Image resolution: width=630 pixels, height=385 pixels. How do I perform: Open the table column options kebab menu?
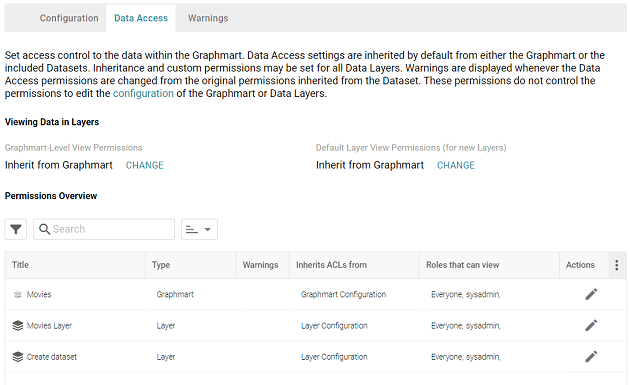(x=617, y=265)
